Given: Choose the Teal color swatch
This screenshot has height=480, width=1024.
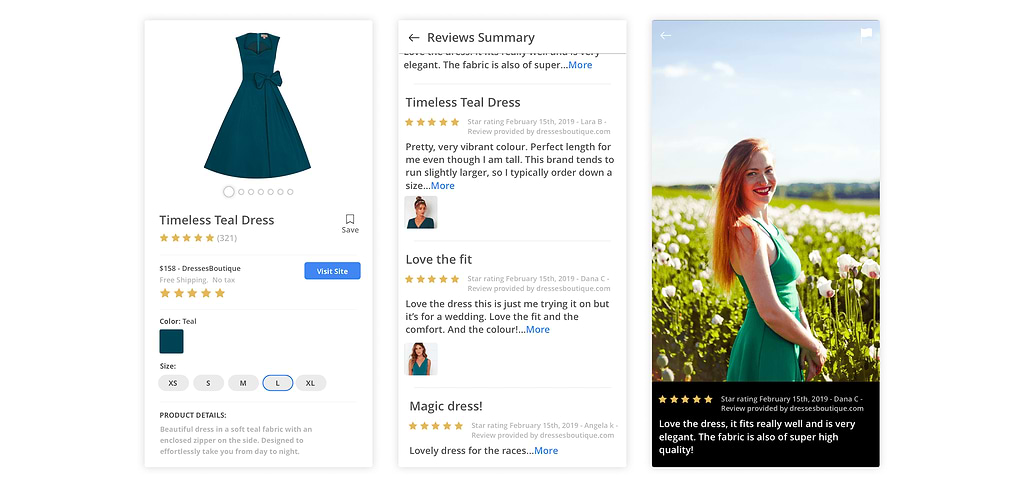Looking at the screenshot, I should click(171, 341).
